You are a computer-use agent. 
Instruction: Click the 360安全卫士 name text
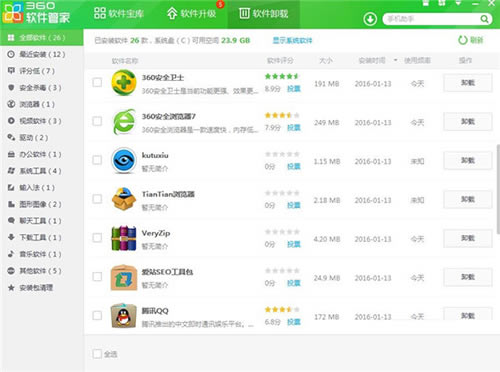click(x=163, y=78)
